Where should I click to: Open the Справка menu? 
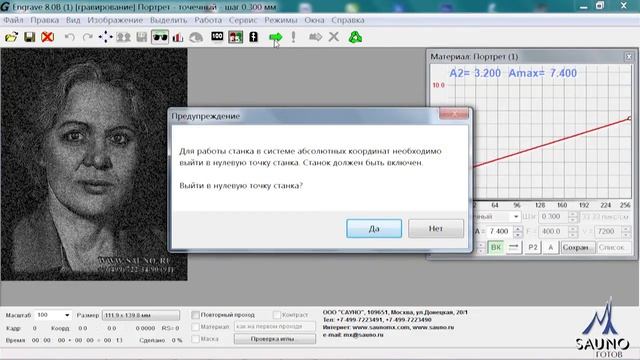click(x=348, y=20)
